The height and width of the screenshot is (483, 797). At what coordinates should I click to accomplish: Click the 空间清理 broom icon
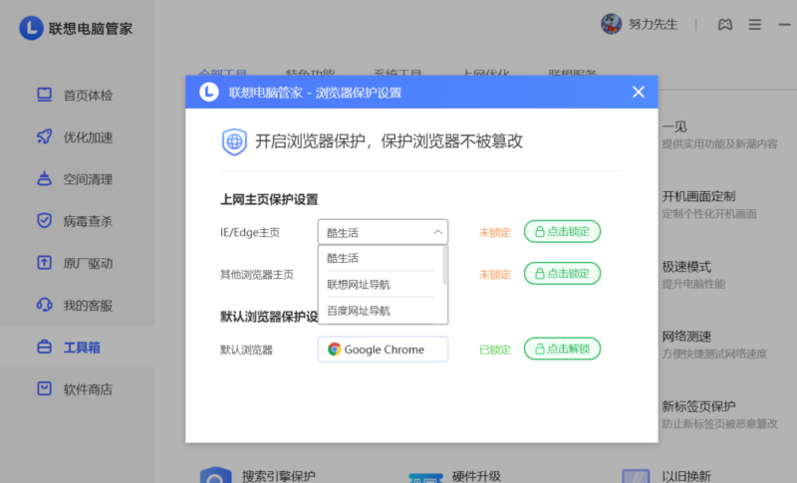point(44,179)
